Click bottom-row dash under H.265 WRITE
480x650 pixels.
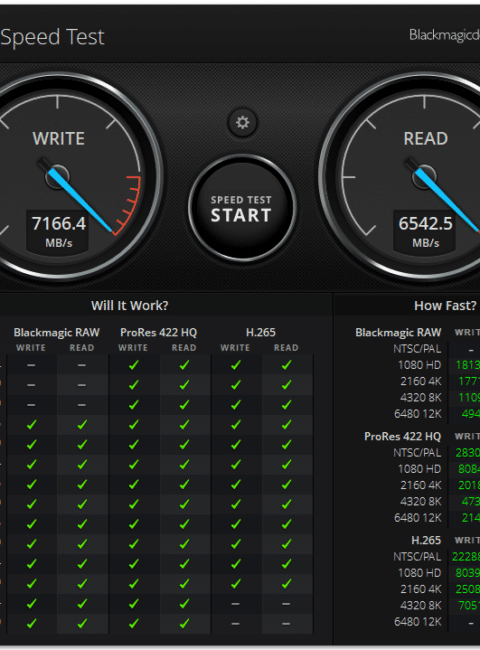235,623
